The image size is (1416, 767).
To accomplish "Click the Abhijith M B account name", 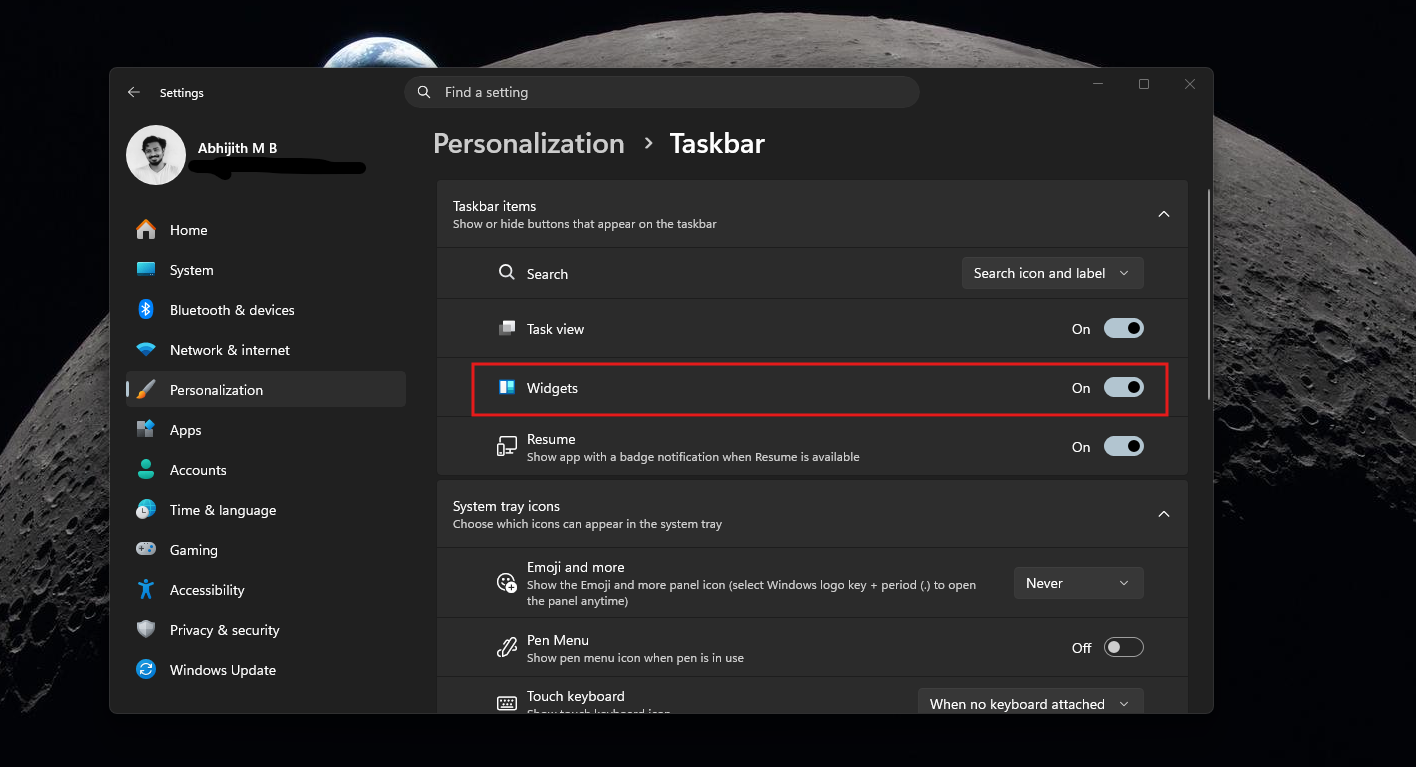I will coord(238,148).
